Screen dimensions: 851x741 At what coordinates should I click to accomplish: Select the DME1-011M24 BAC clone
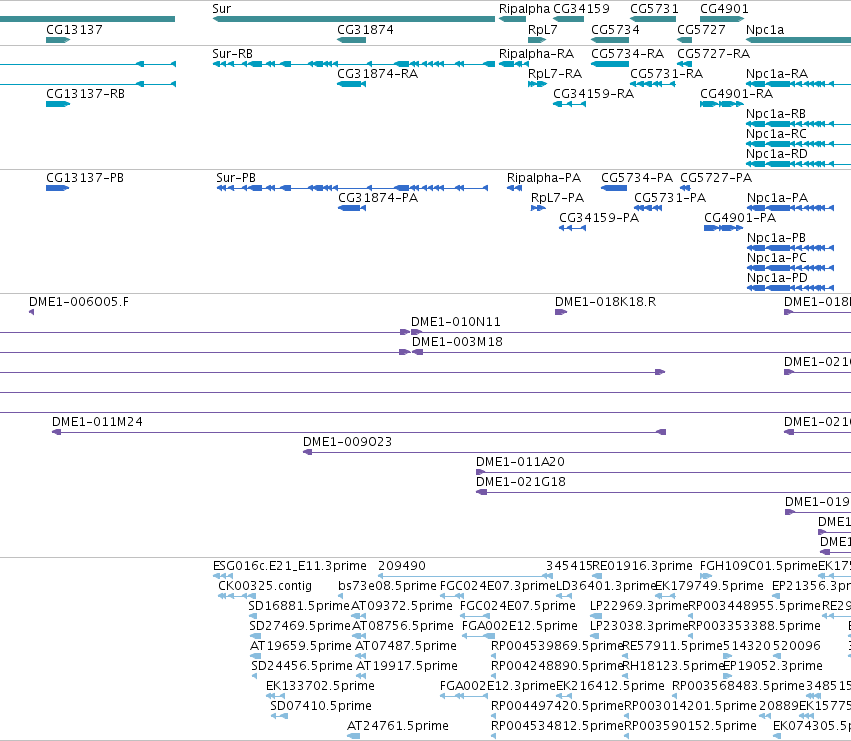(x=359, y=432)
